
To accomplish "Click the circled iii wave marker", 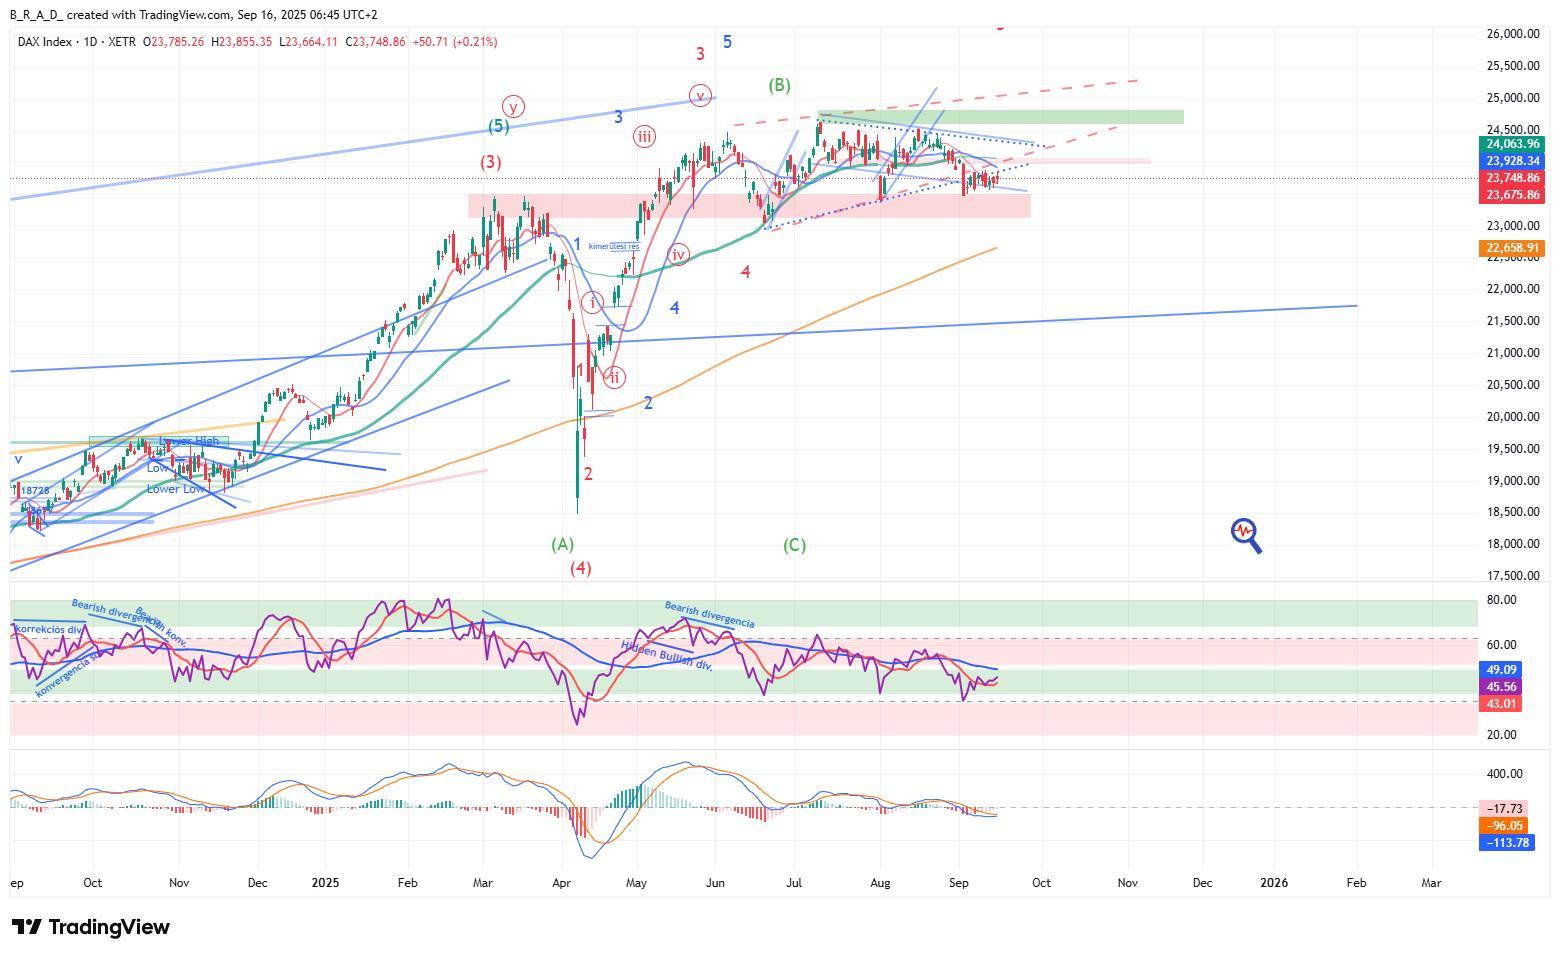I will tap(644, 137).
